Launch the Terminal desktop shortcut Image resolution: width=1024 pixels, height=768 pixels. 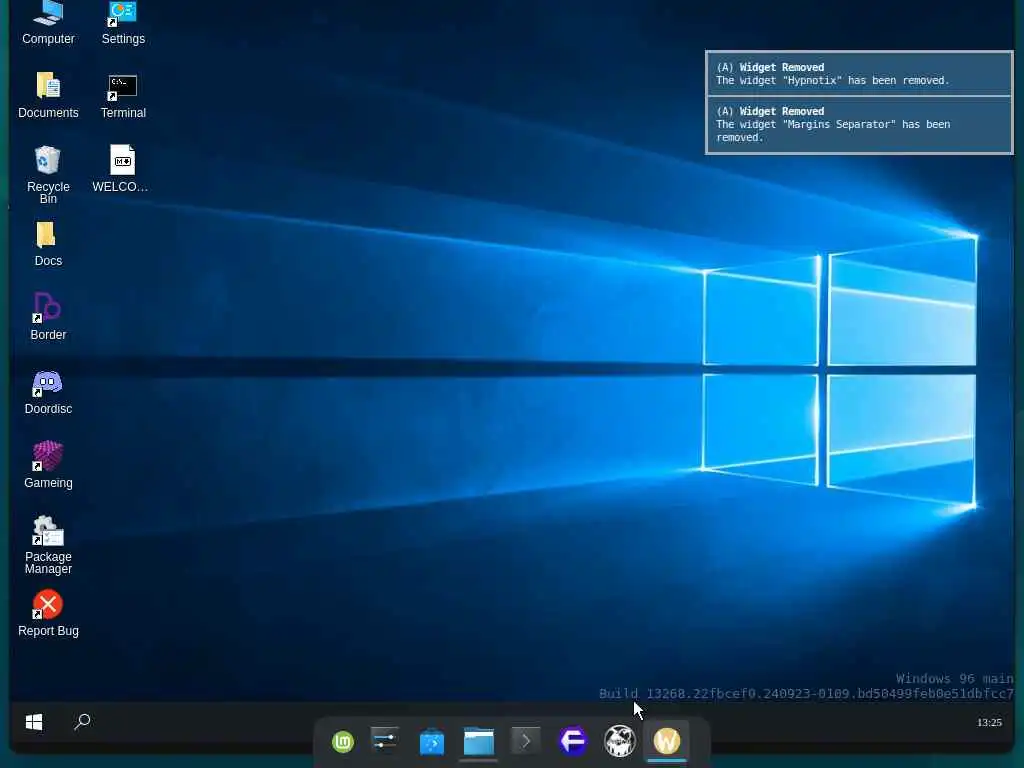[x=123, y=95]
